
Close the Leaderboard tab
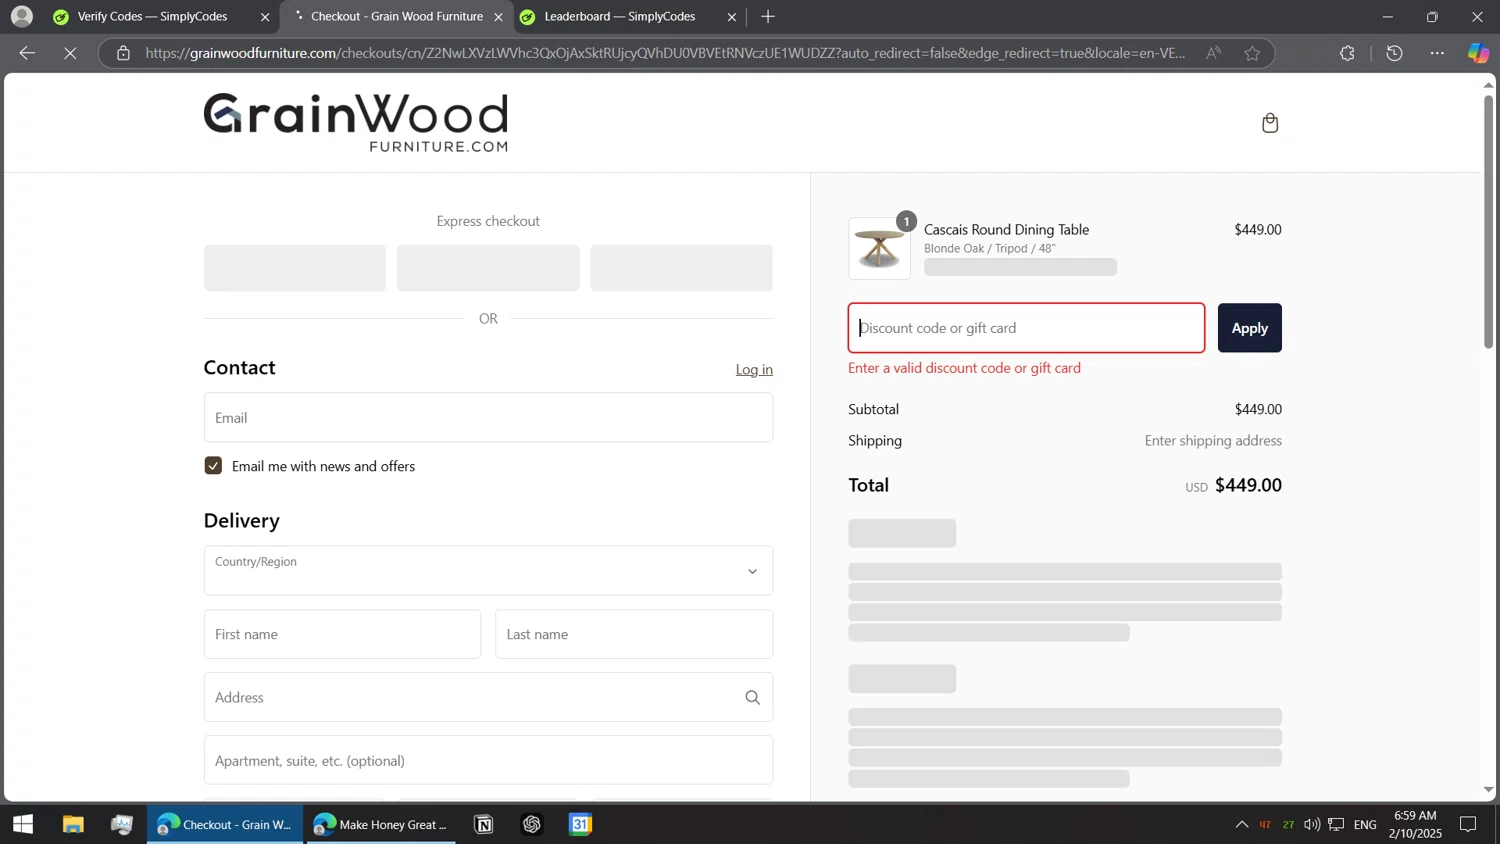click(x=732, y=17)
